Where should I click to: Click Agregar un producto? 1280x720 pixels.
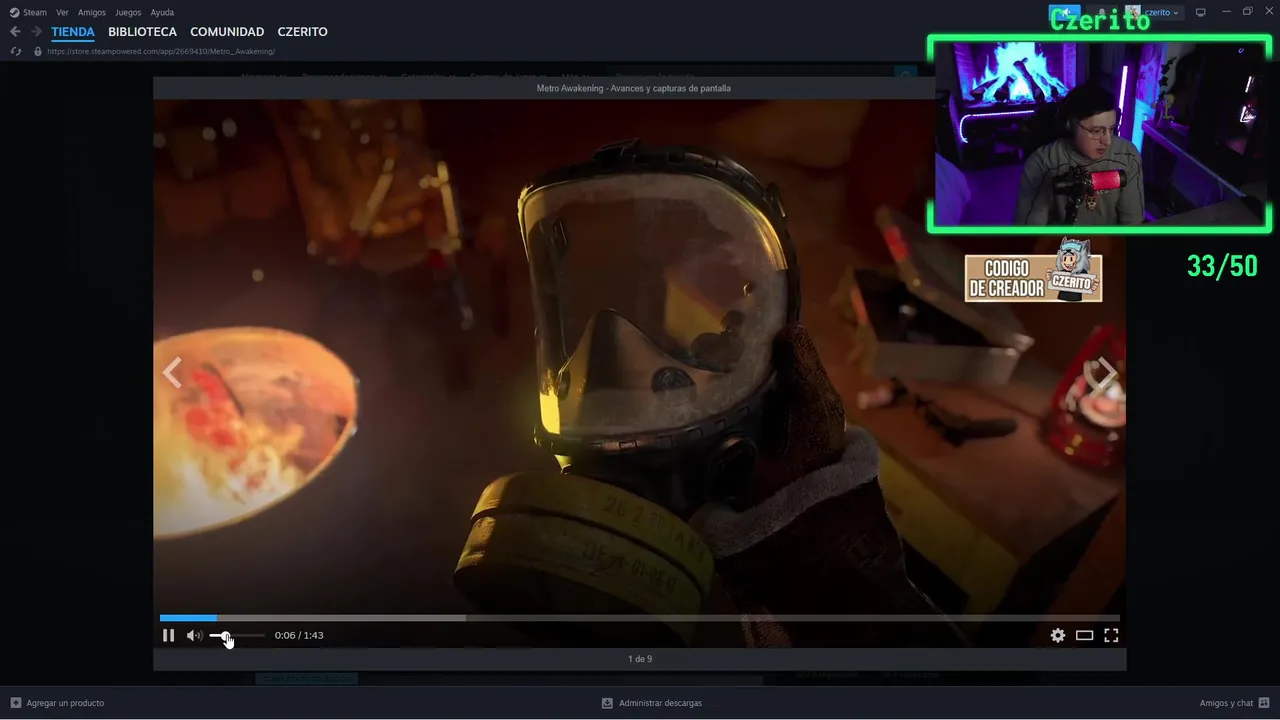click(65, 703)
